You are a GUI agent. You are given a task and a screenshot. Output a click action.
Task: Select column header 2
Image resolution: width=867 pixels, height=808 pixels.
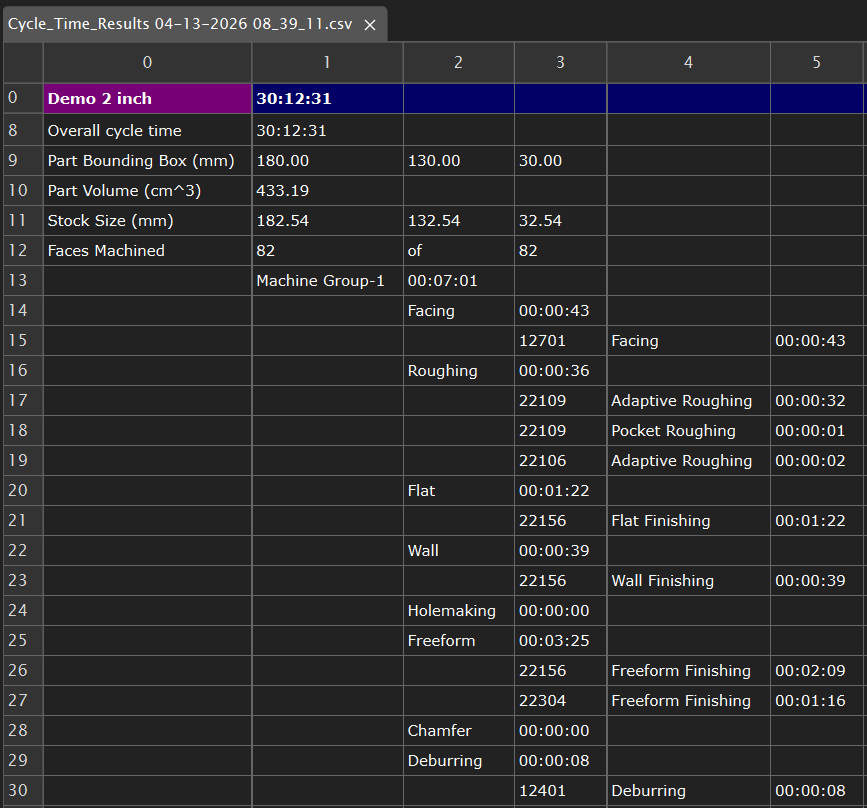click(x=458, y=62)
